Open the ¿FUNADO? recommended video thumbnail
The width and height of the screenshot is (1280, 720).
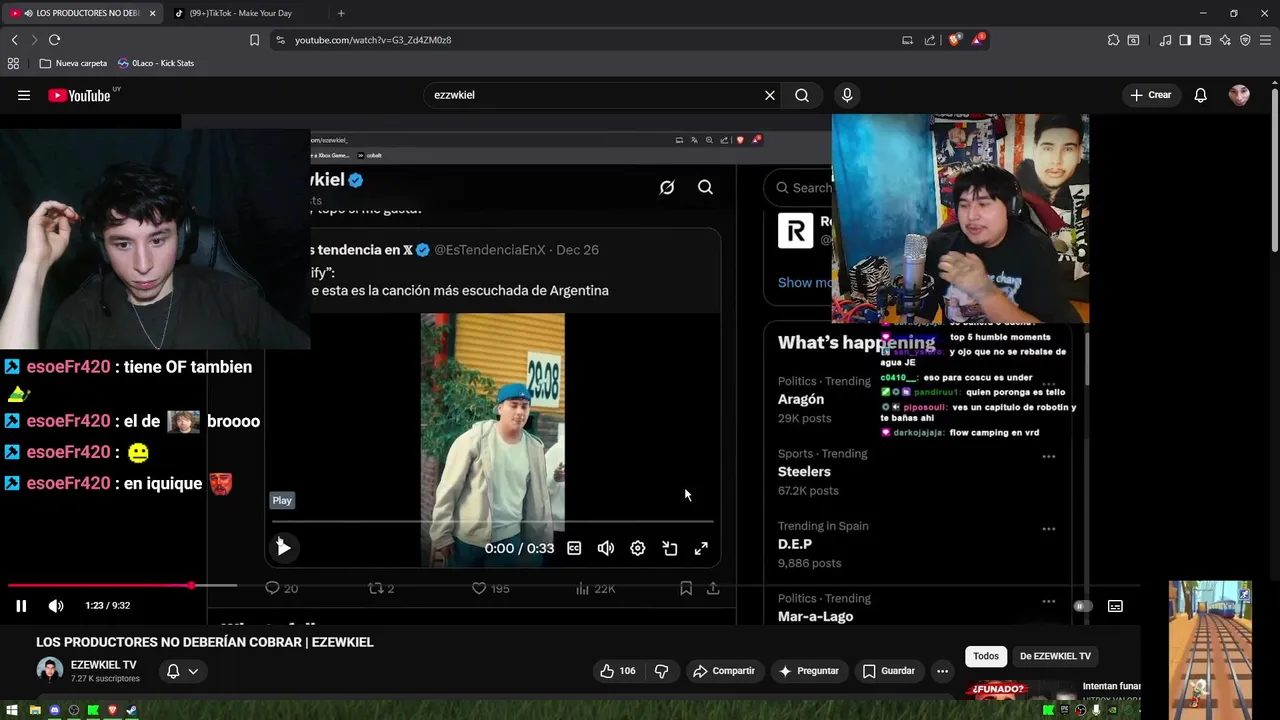point(1020,690)
